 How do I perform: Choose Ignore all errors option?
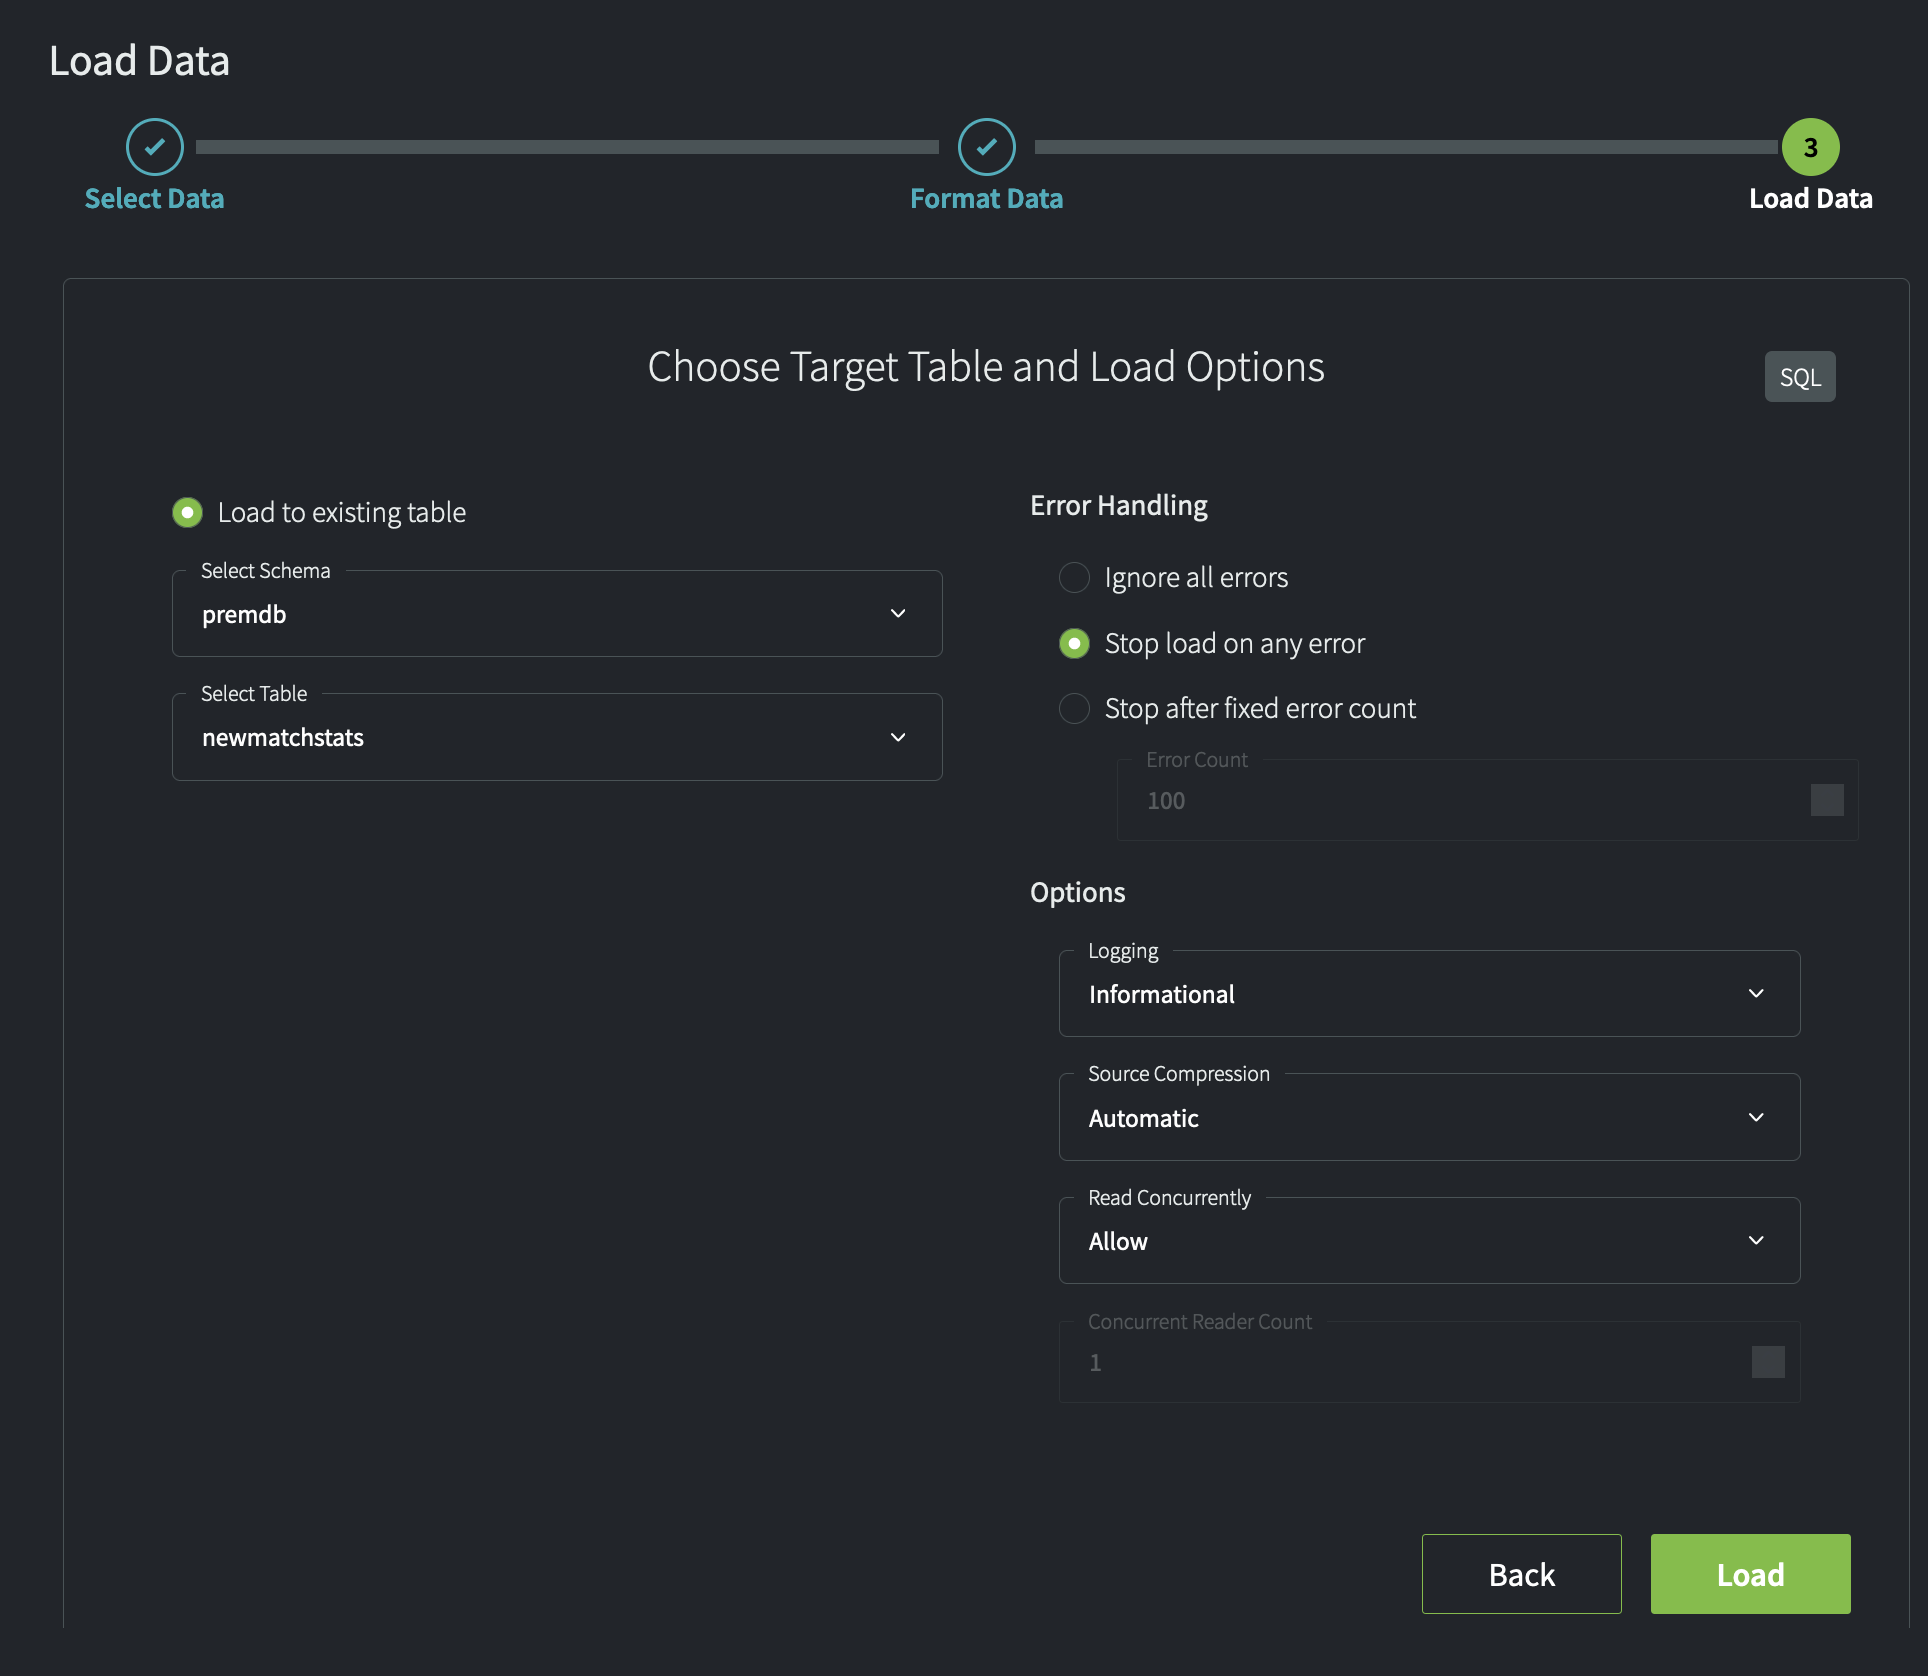click(1074, 578)
